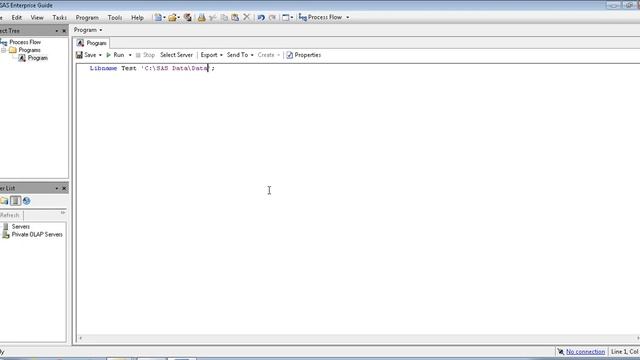640x360 pixels.
Task: Open the Export dropdown
Action: (x=211, y=55)
